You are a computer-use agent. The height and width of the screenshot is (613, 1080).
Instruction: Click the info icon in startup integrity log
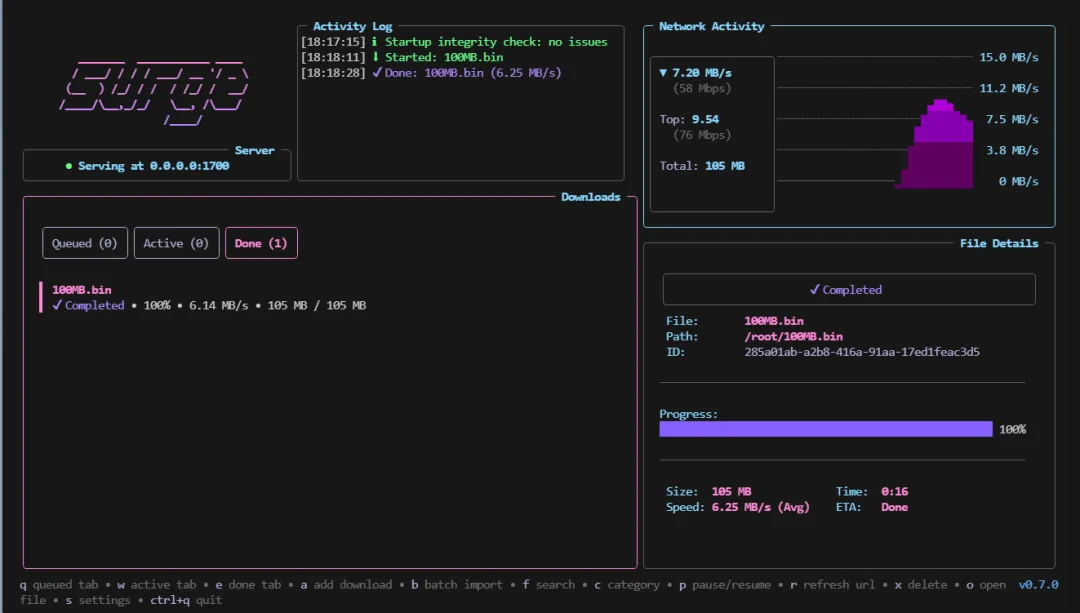pyautogui.click(x=375, y=42)
